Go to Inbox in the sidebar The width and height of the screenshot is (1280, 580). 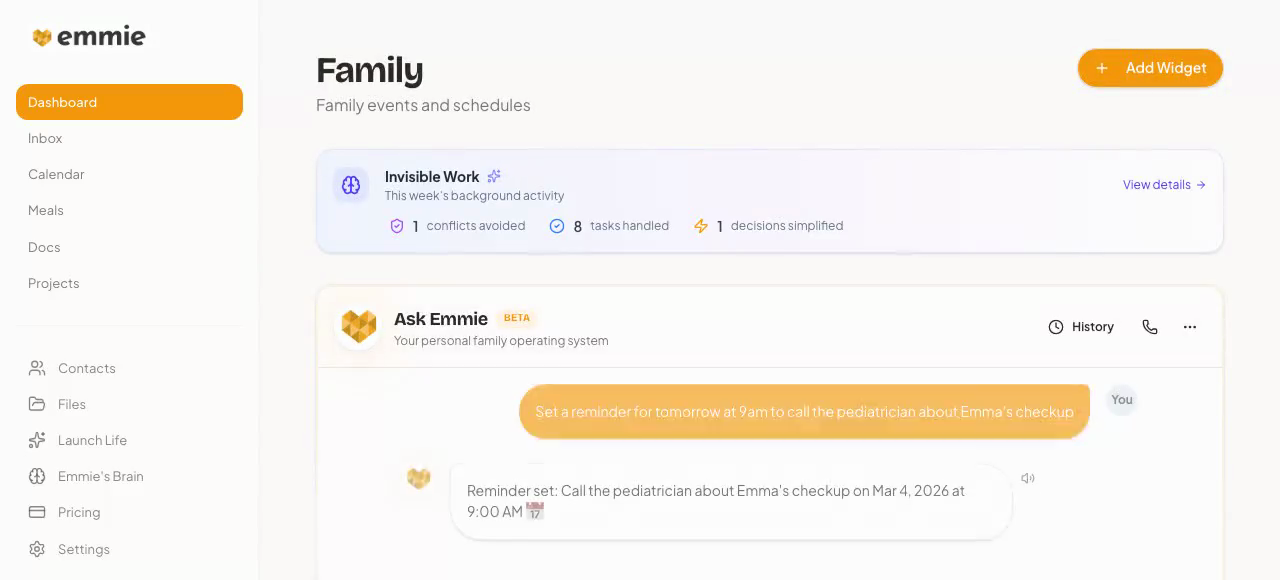tap(45, 138)
